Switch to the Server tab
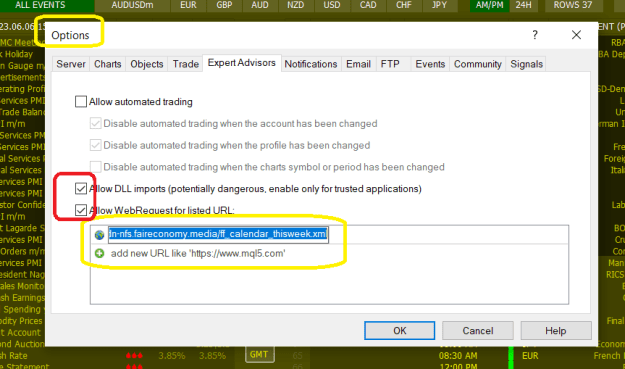The height and width of the screenshot is (369, 625). pyautogui.click(x=71, y=64)
